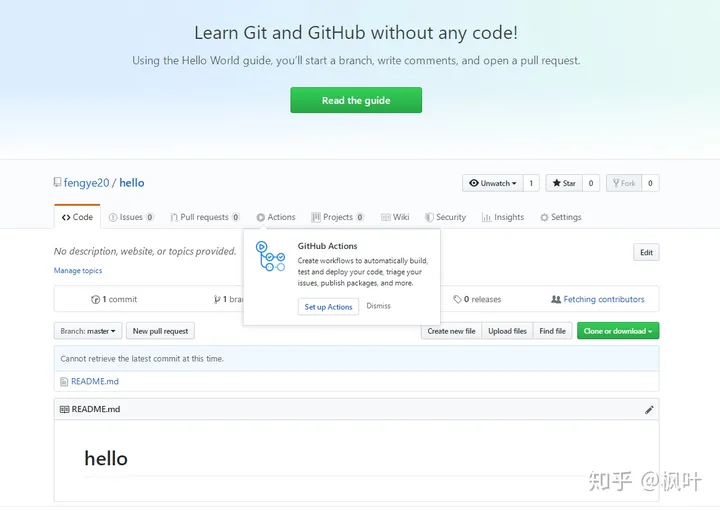Click the hello heading in README
The width and height of the screenshot is (720, 511).
point(106,459)
